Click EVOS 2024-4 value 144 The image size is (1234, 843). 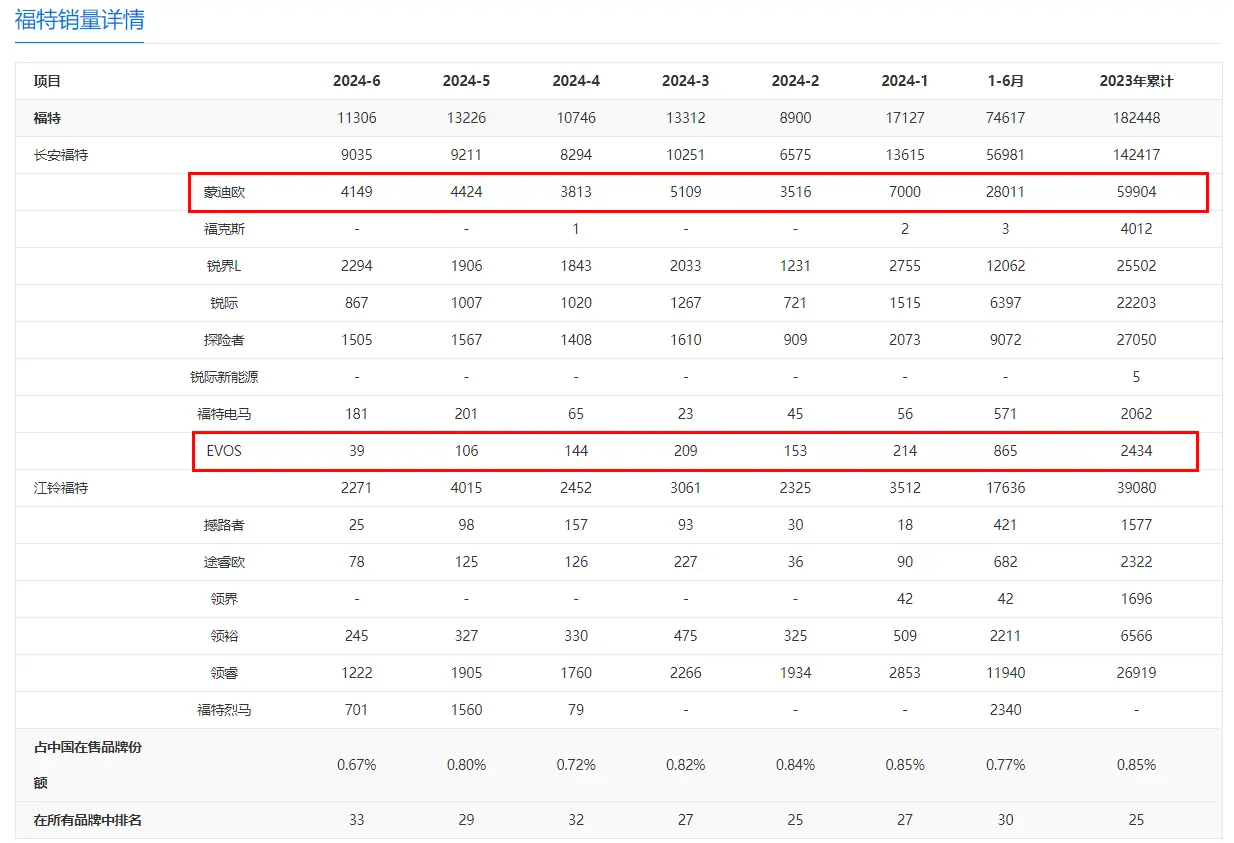click(576, 451)
